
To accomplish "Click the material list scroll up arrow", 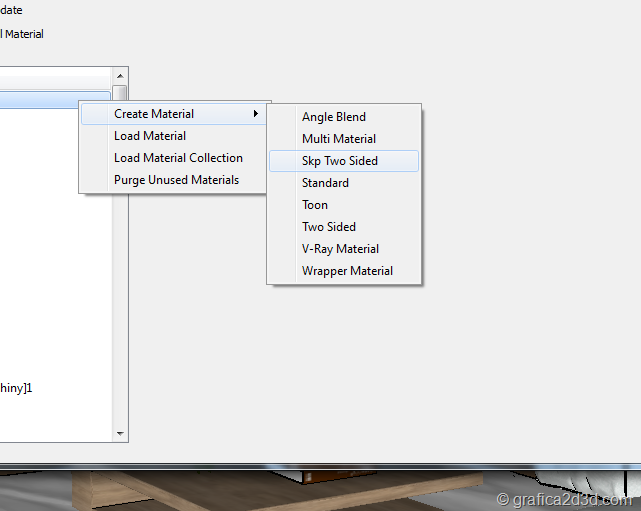I will (120, 76).
